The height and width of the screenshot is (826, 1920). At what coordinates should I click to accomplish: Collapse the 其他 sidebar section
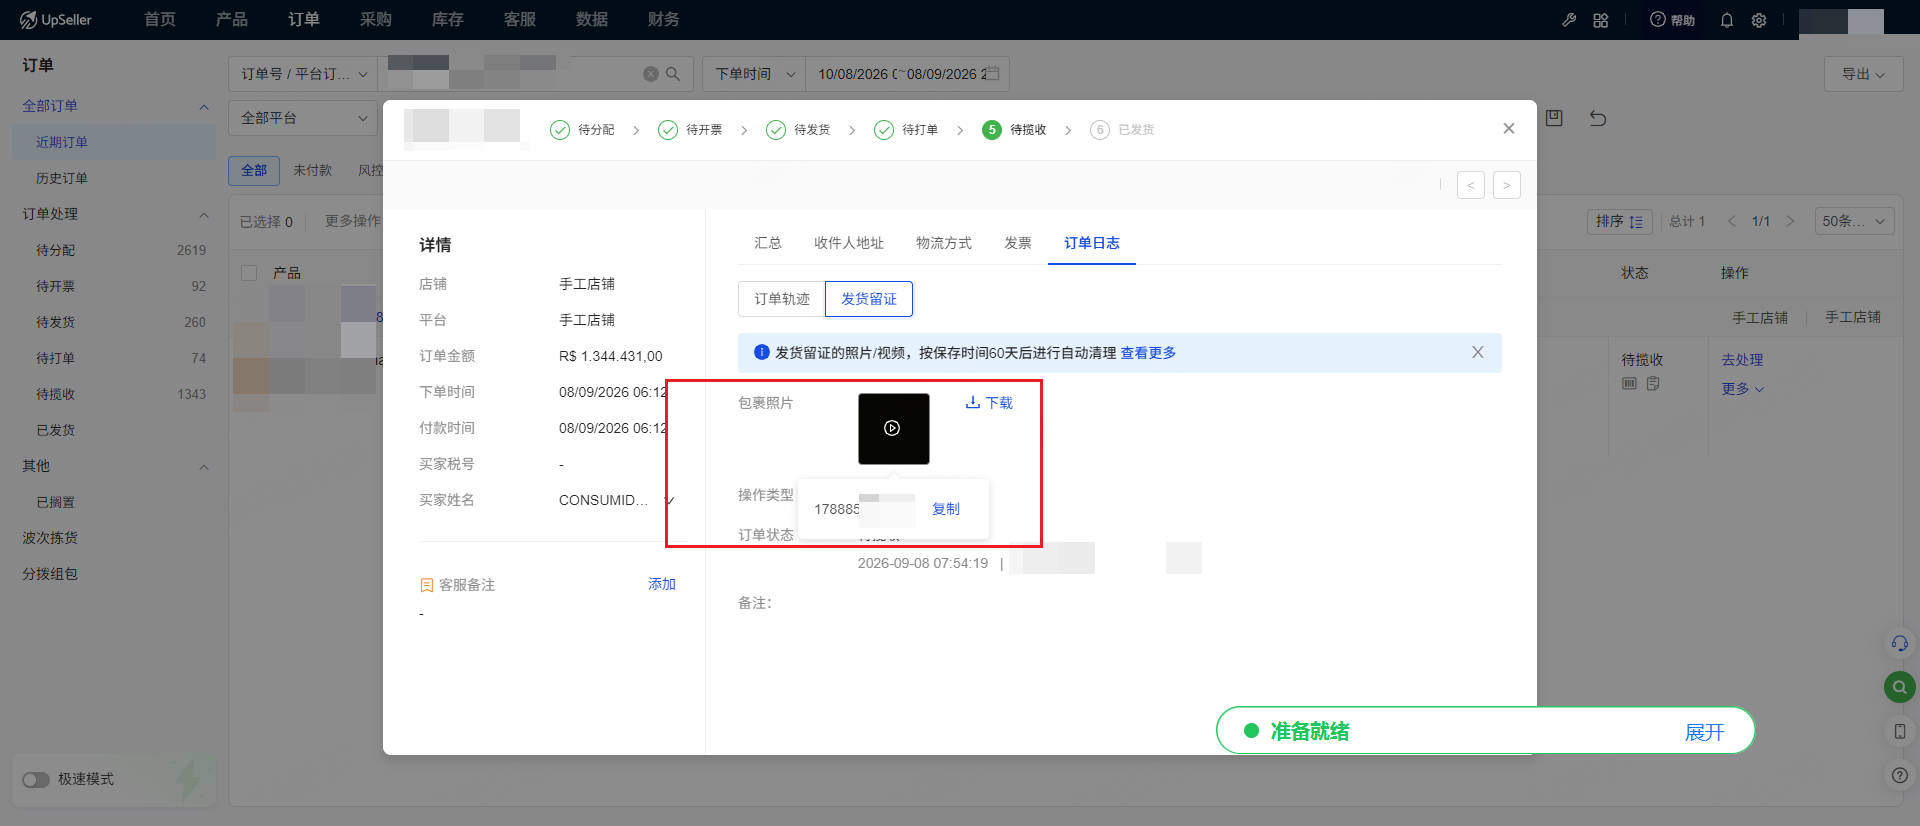[204, 466]
